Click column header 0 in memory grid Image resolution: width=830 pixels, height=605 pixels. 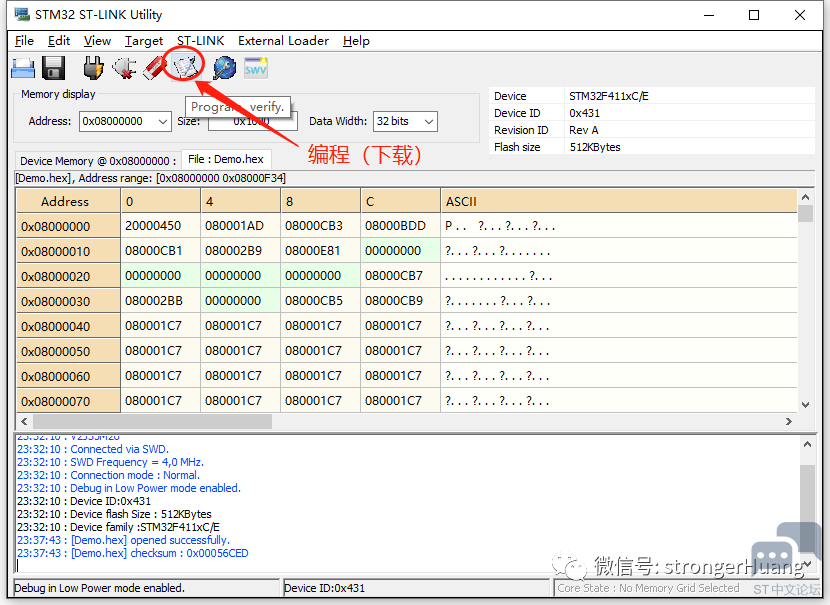(x=160, y=202)
